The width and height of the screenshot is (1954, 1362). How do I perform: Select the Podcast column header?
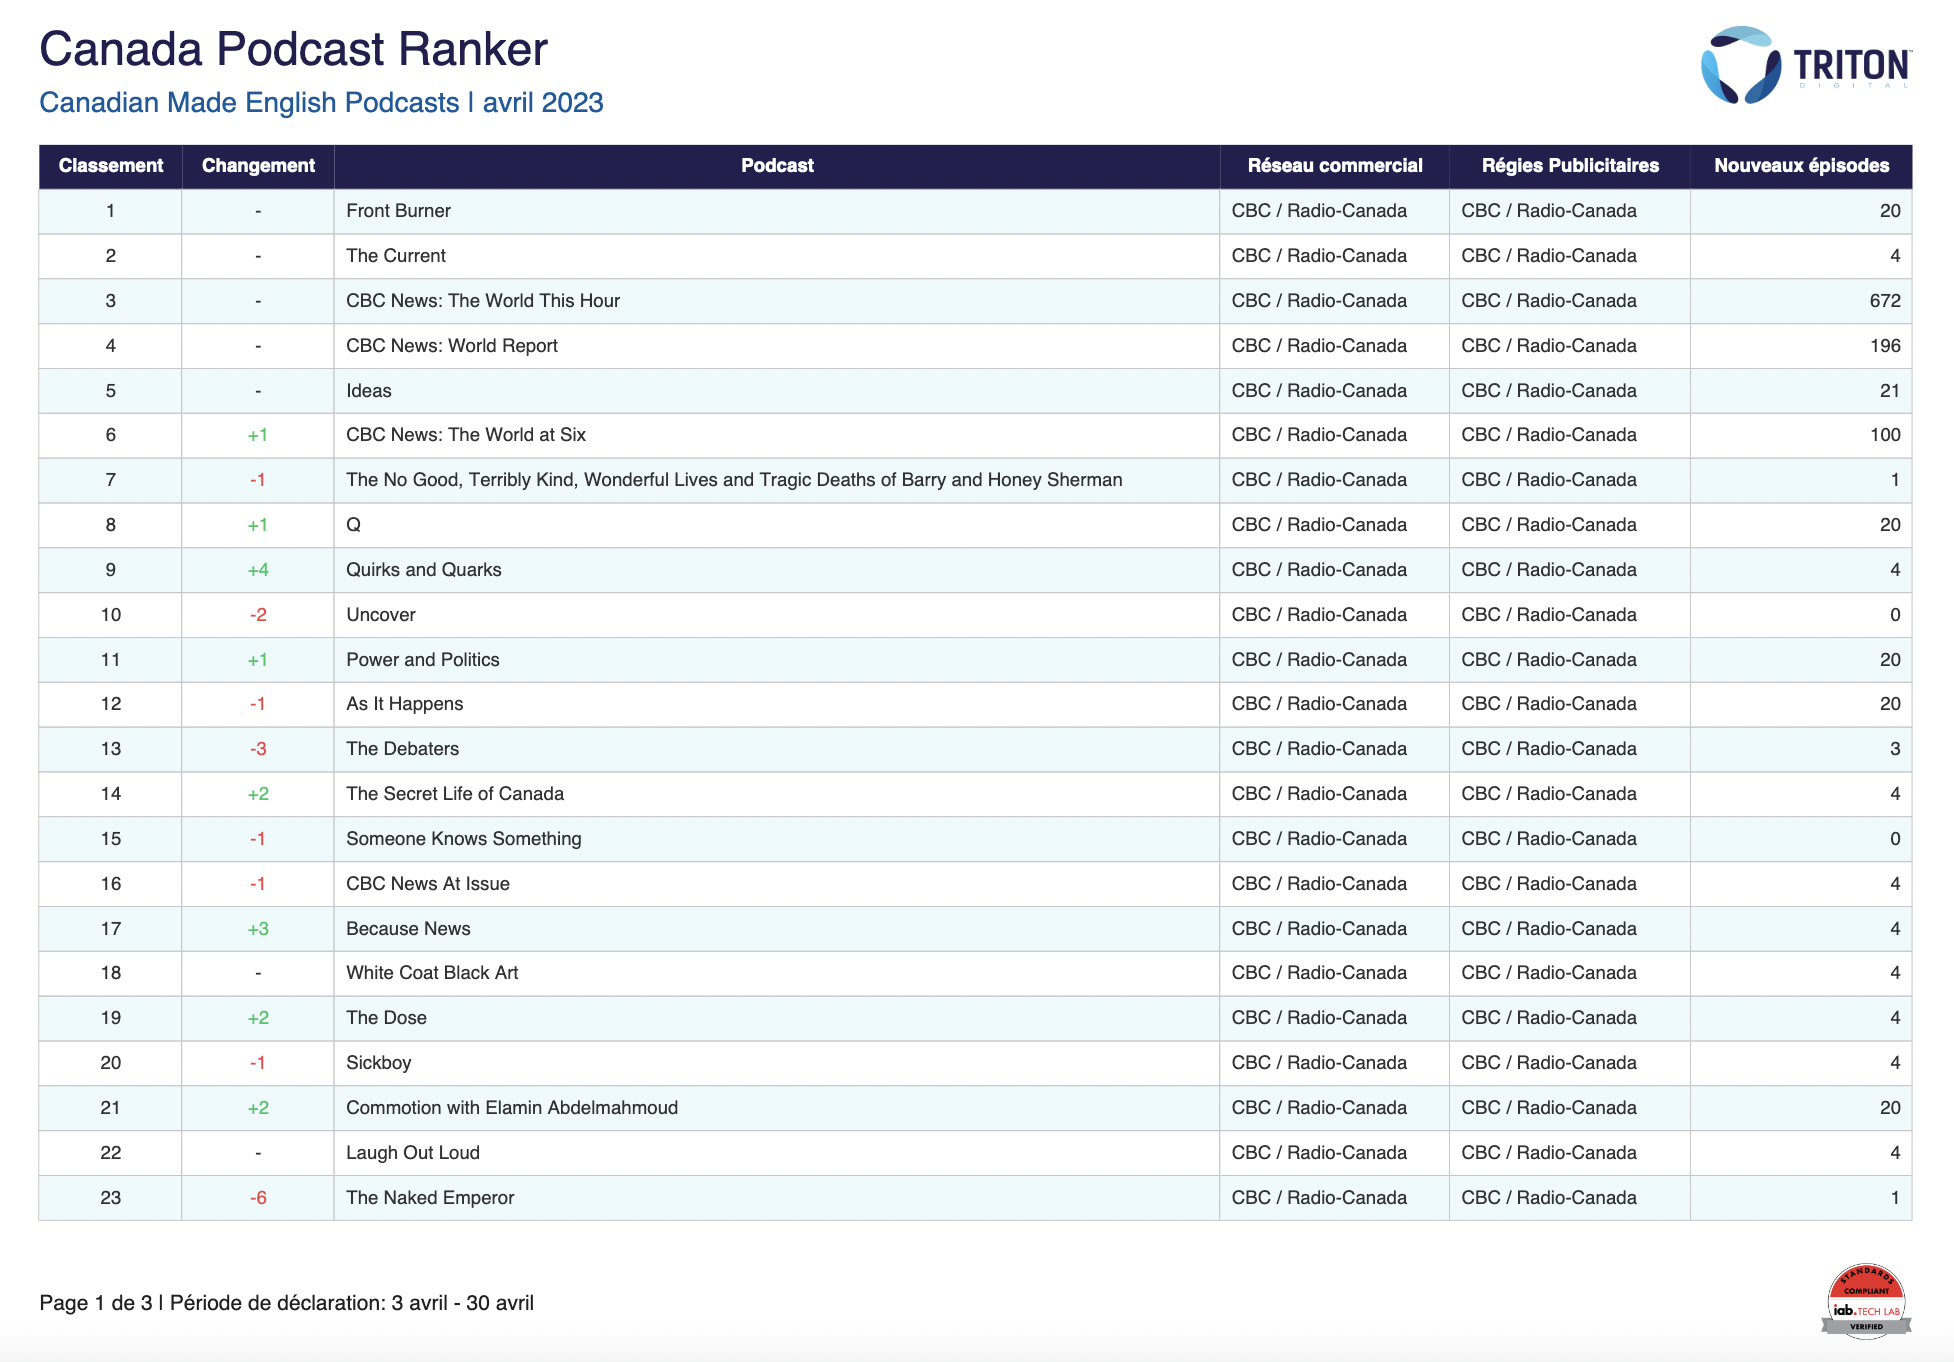[777, 166]
